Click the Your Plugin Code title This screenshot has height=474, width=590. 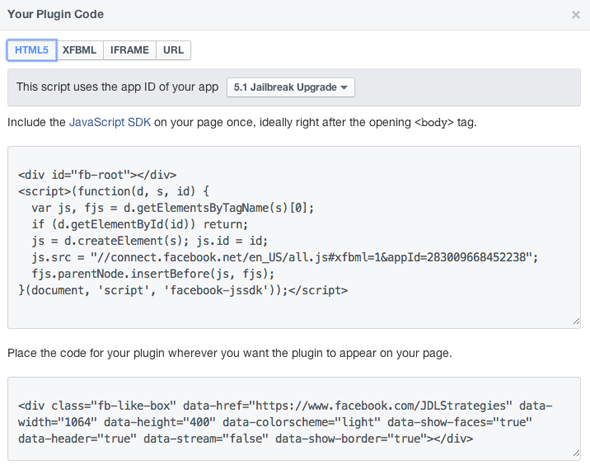click(x=56, y=14)
